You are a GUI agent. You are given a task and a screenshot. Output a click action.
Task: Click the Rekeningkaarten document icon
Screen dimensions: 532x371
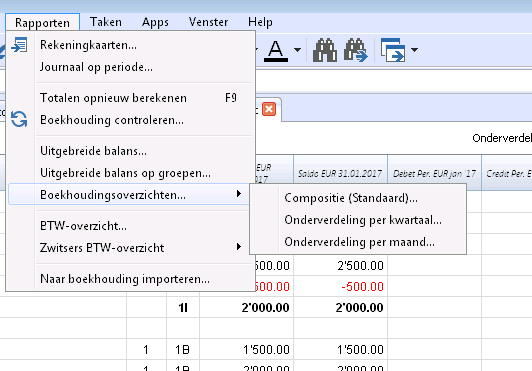tap(19, 45)
